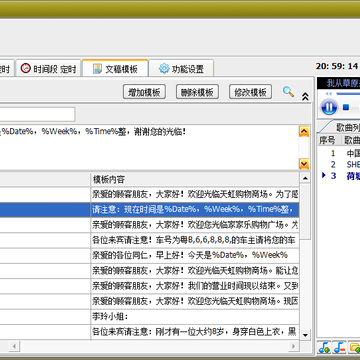The image size is (360, 360).
Task: Select song number 2 starting with SHE
Action: 339,165
